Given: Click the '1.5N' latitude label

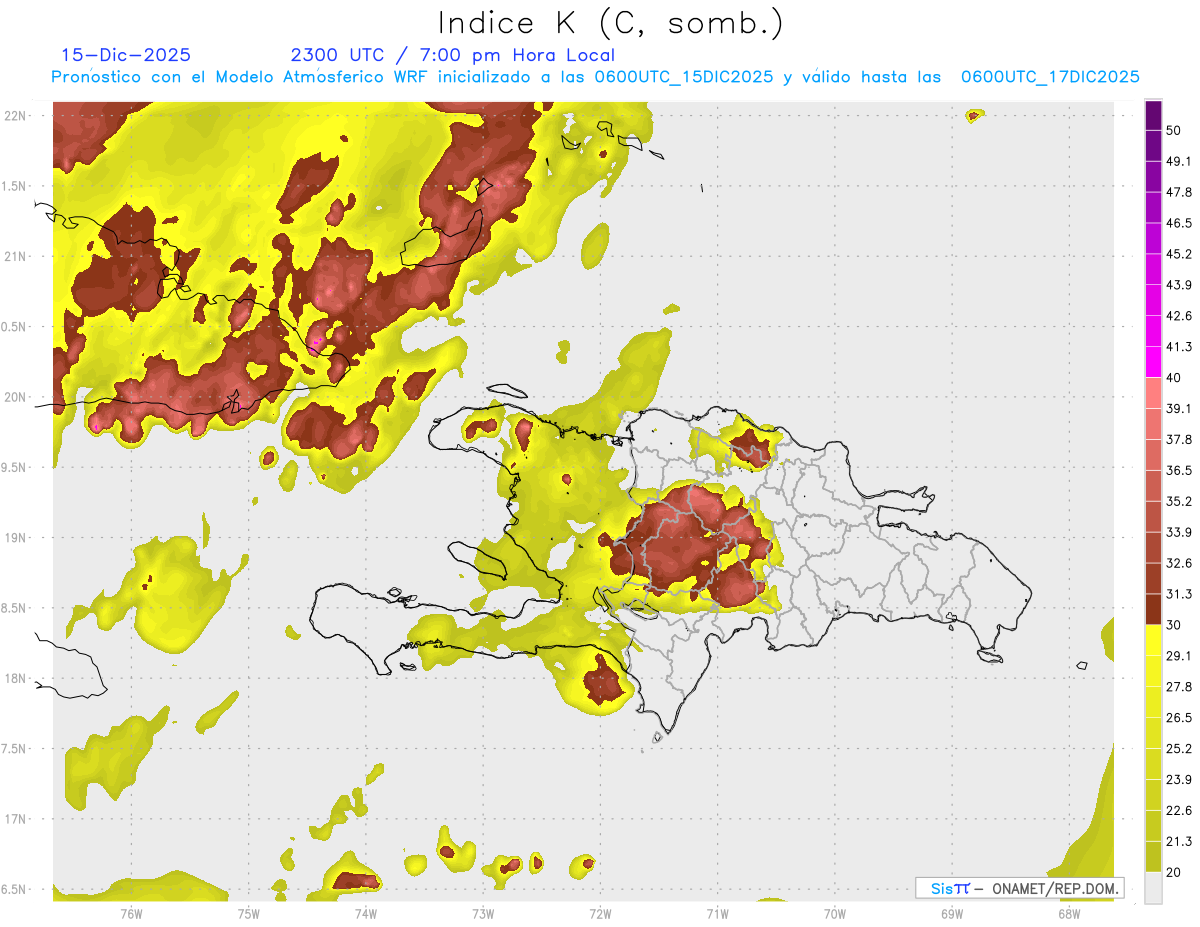Looking at the screenshot, I should [15, 186].
